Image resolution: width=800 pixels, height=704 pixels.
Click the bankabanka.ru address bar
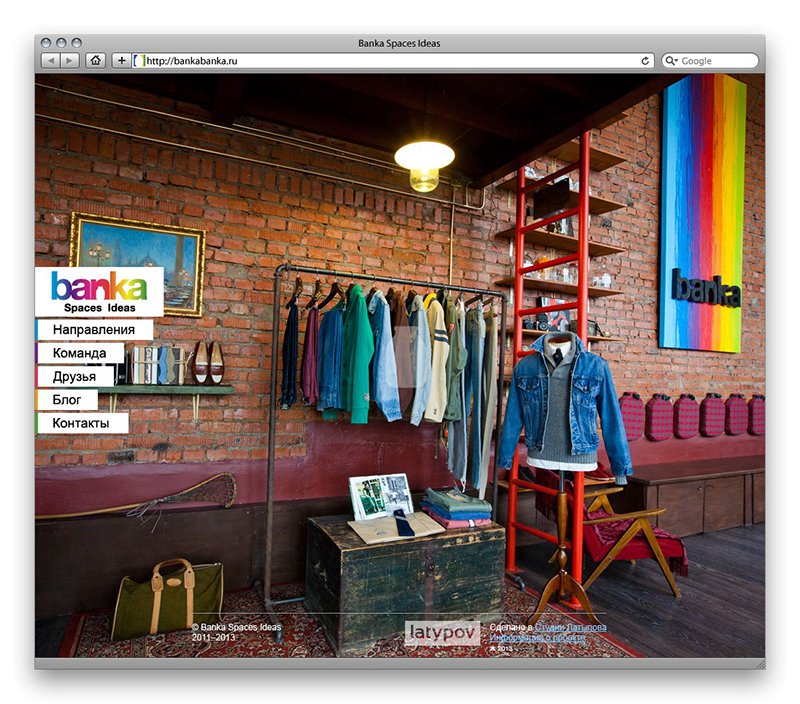[390, 61]
